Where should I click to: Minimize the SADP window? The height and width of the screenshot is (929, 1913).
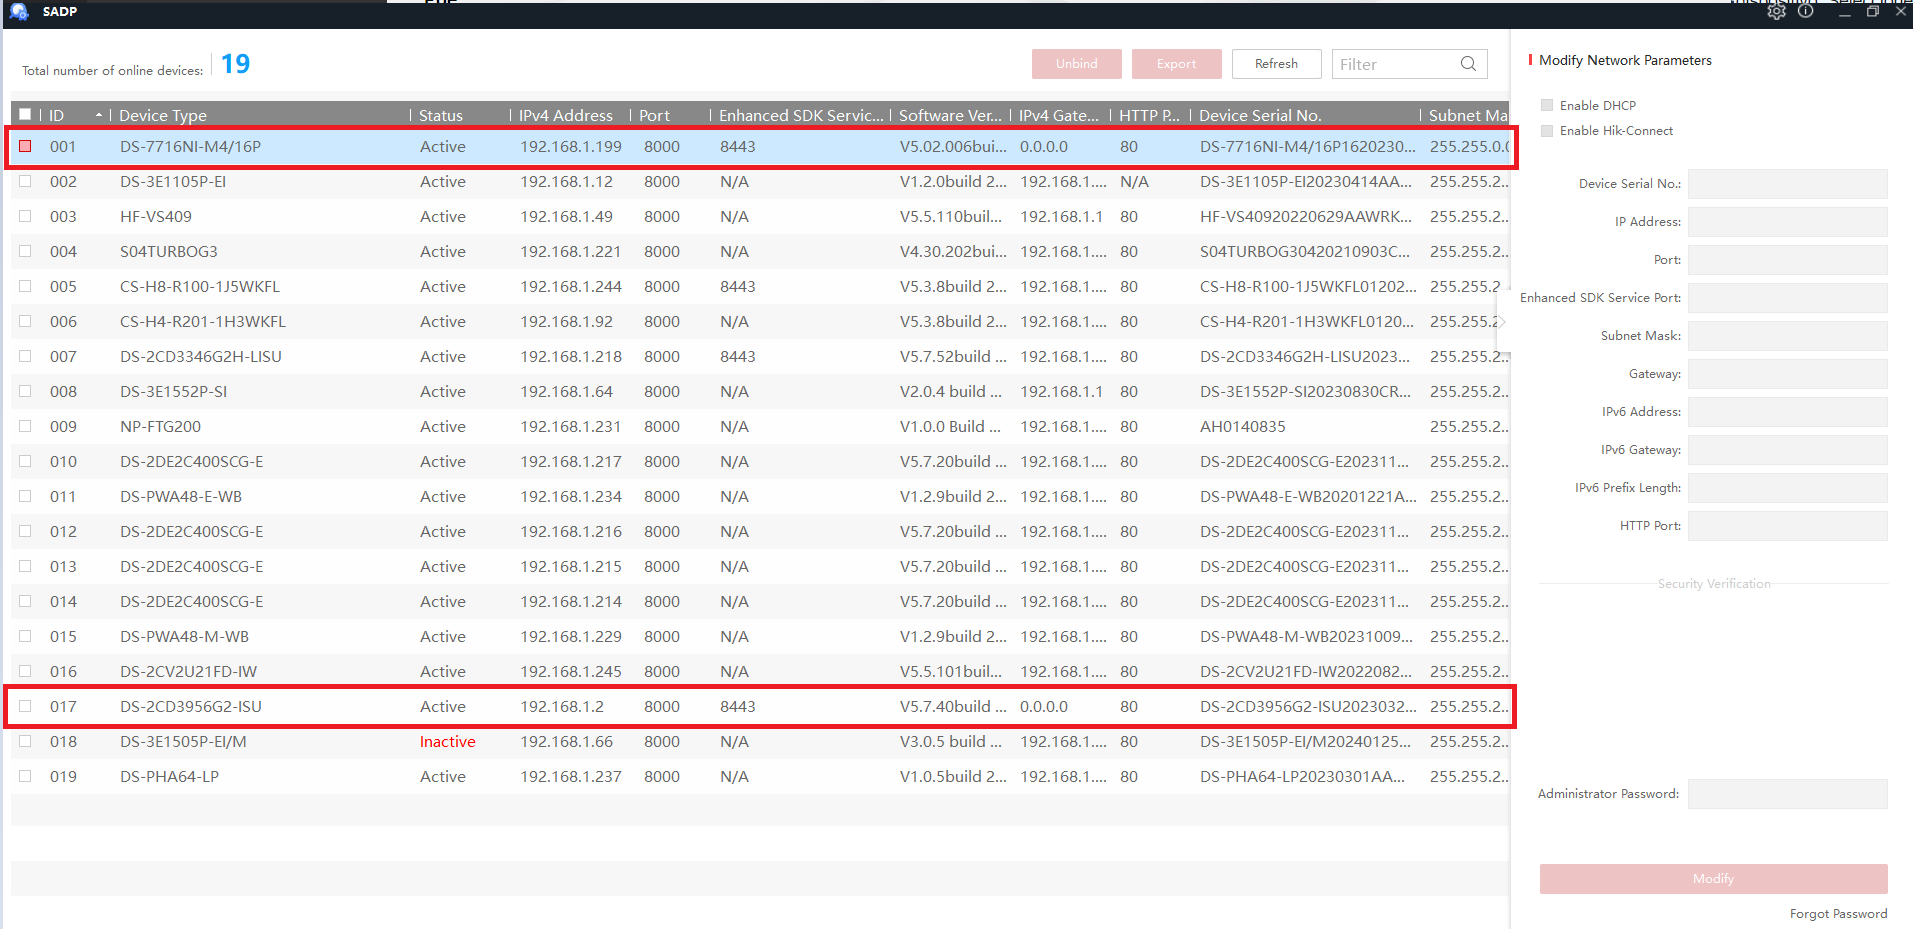coord(1844,12)
